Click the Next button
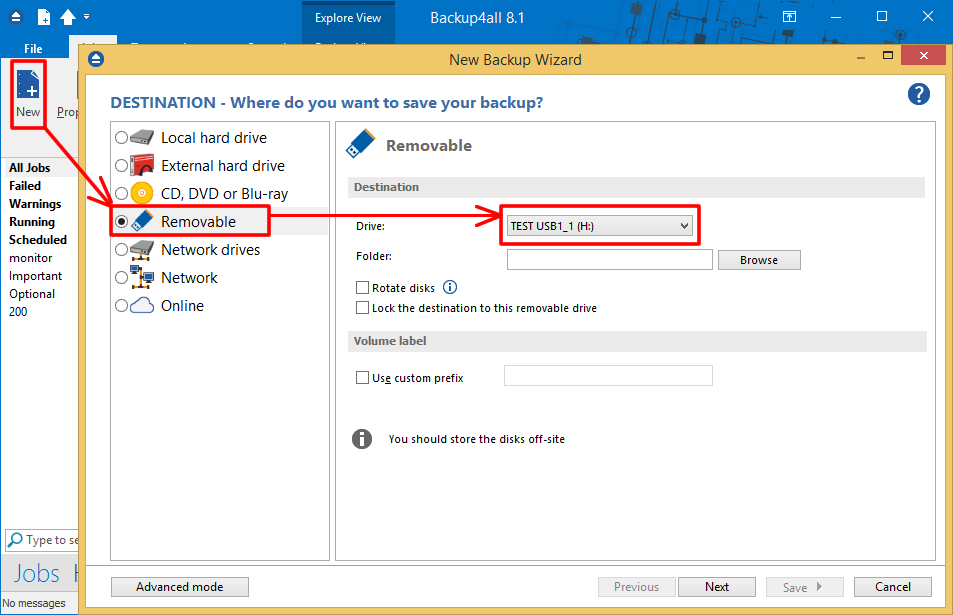The image size is (953, 615). pyautogui.click(x=717, y=586)
